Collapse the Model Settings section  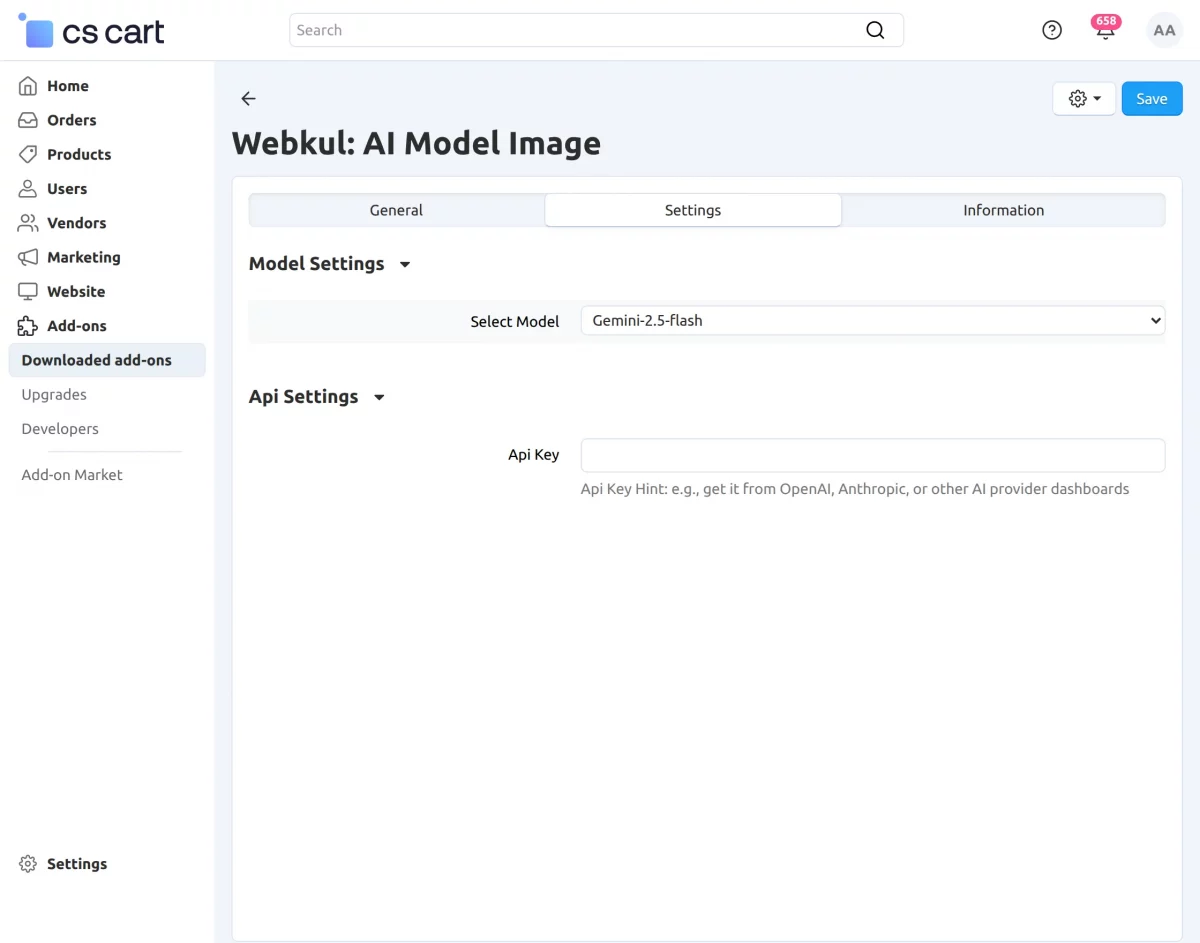click(x=405, y=265)
